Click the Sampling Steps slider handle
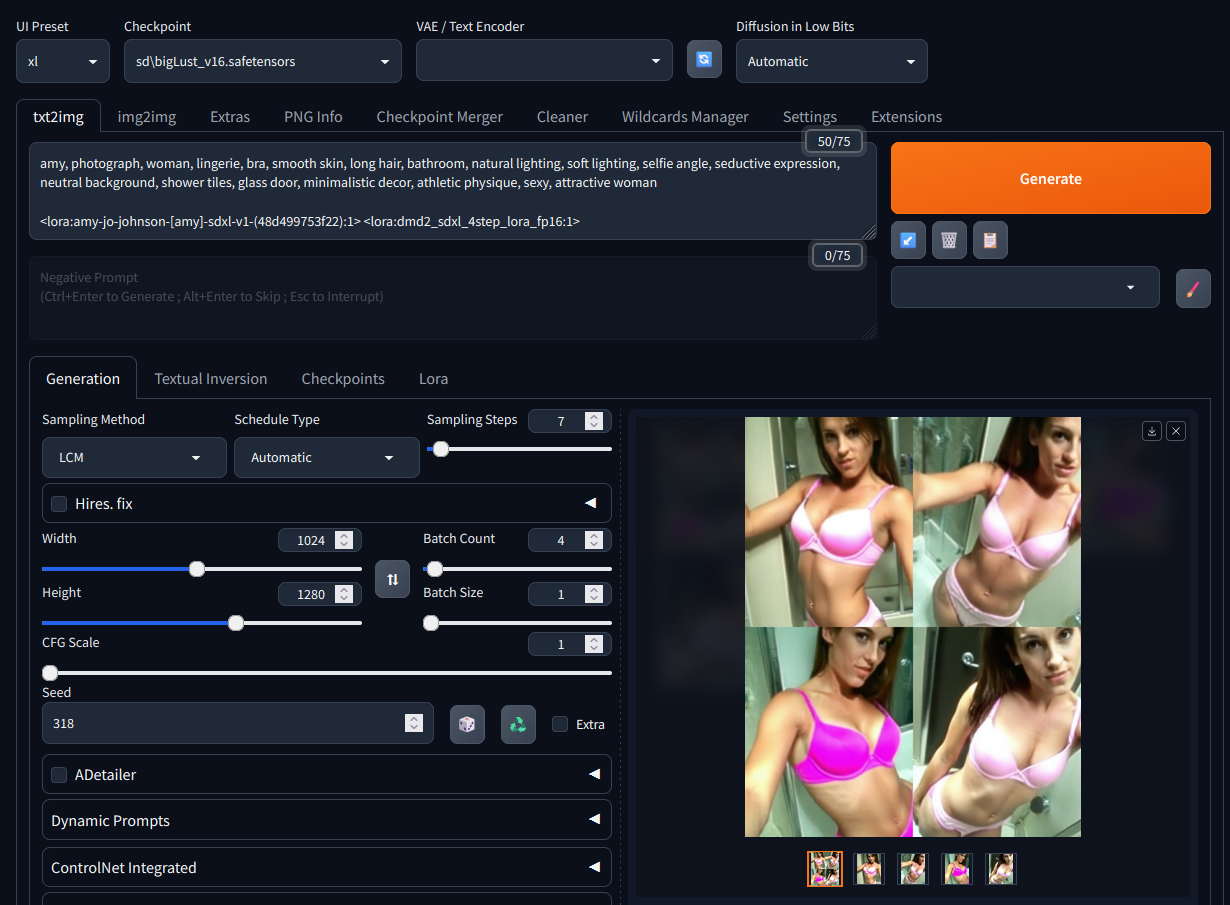This screenshot has width=1230, height=905. (440, 449)
